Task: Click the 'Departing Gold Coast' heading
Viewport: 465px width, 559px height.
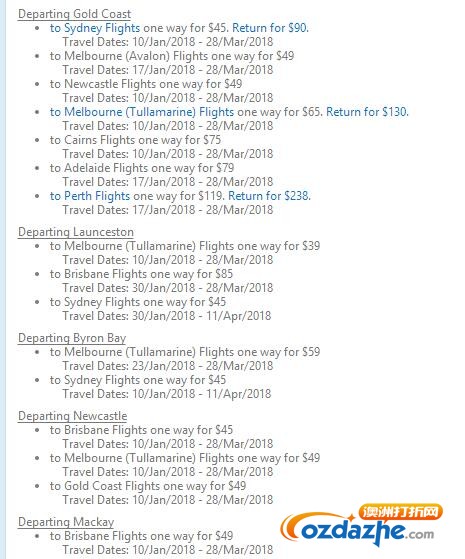Action: pos(75,14)
